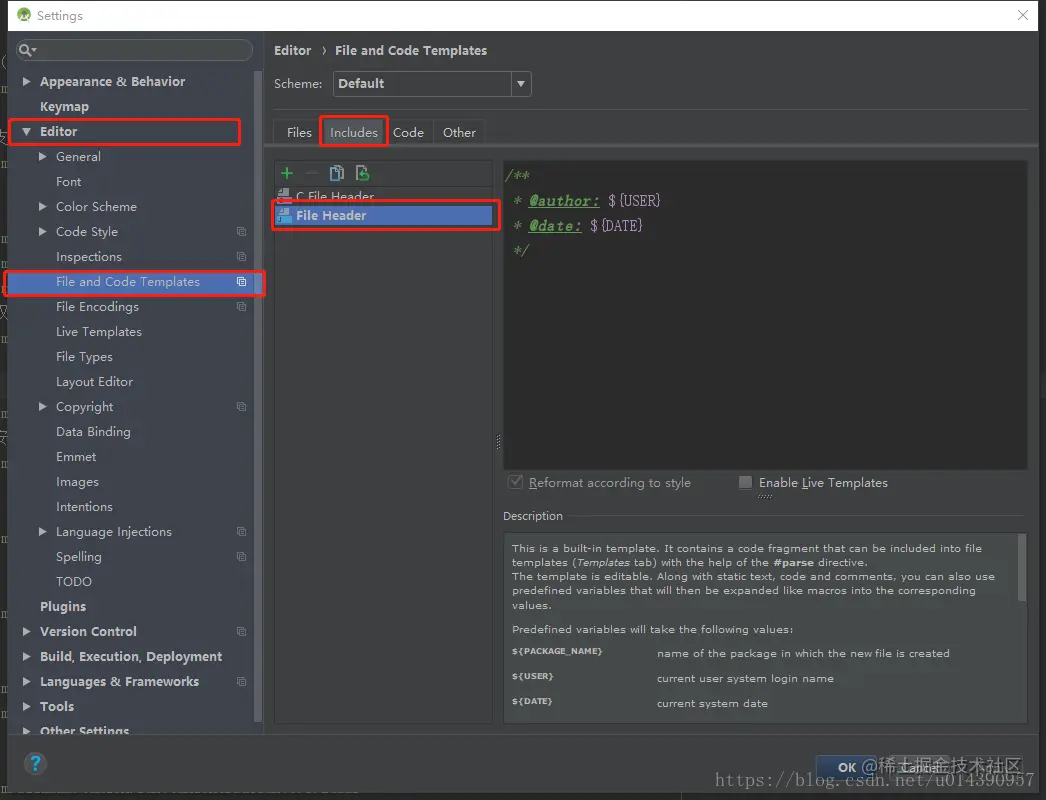
Task: Click the Reset to Default template icon
Action: 362,173
